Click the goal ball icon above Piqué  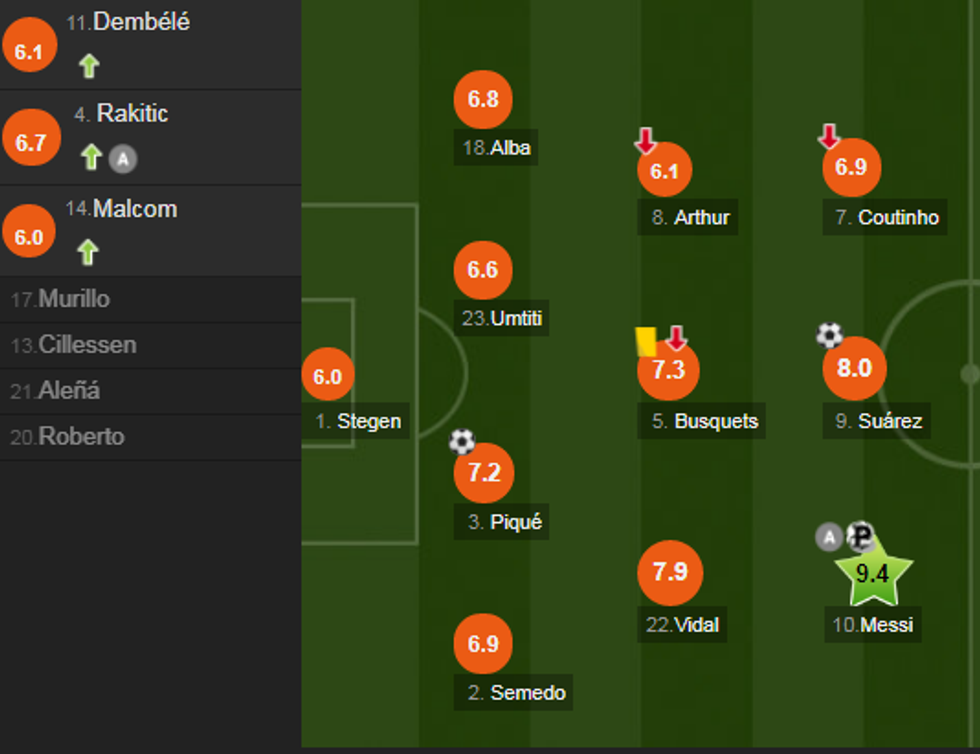point(461,441)
